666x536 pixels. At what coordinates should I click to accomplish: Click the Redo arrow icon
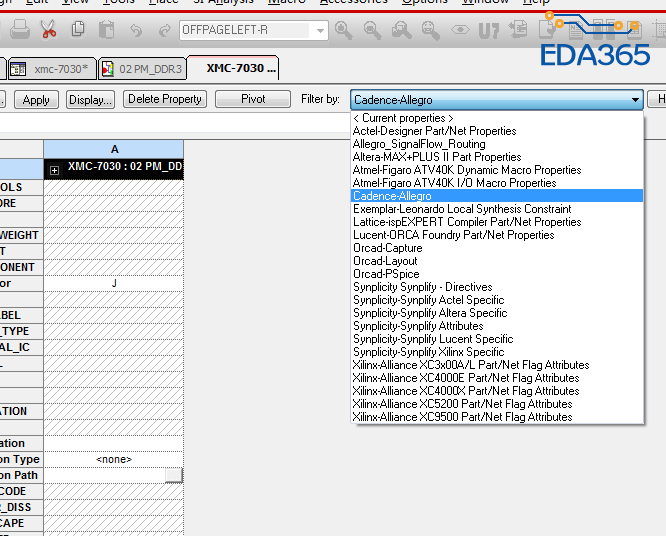[x=165, y=31]
